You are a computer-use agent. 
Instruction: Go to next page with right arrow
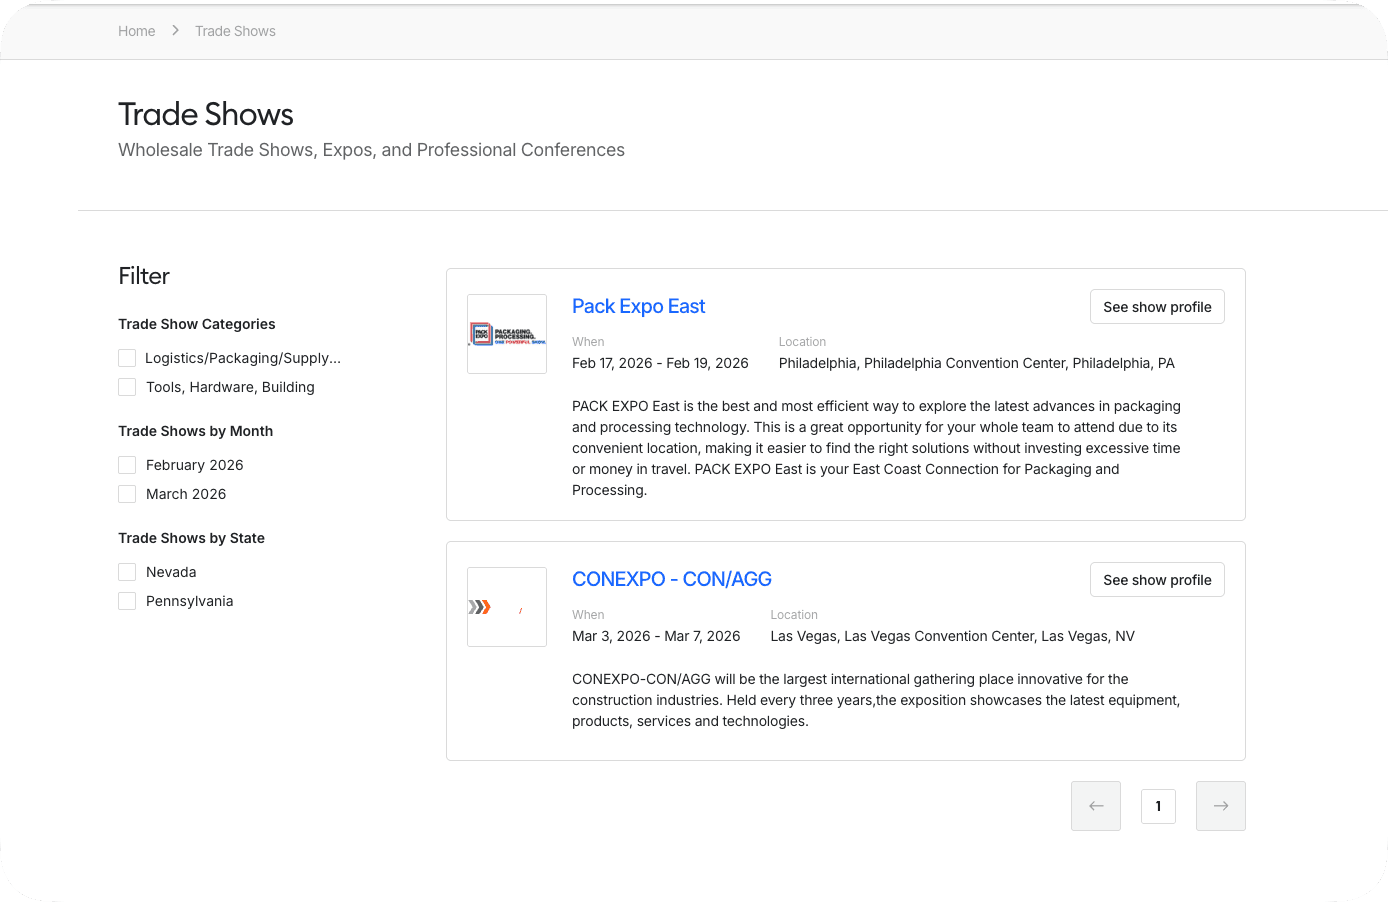tap(1221, 806)
